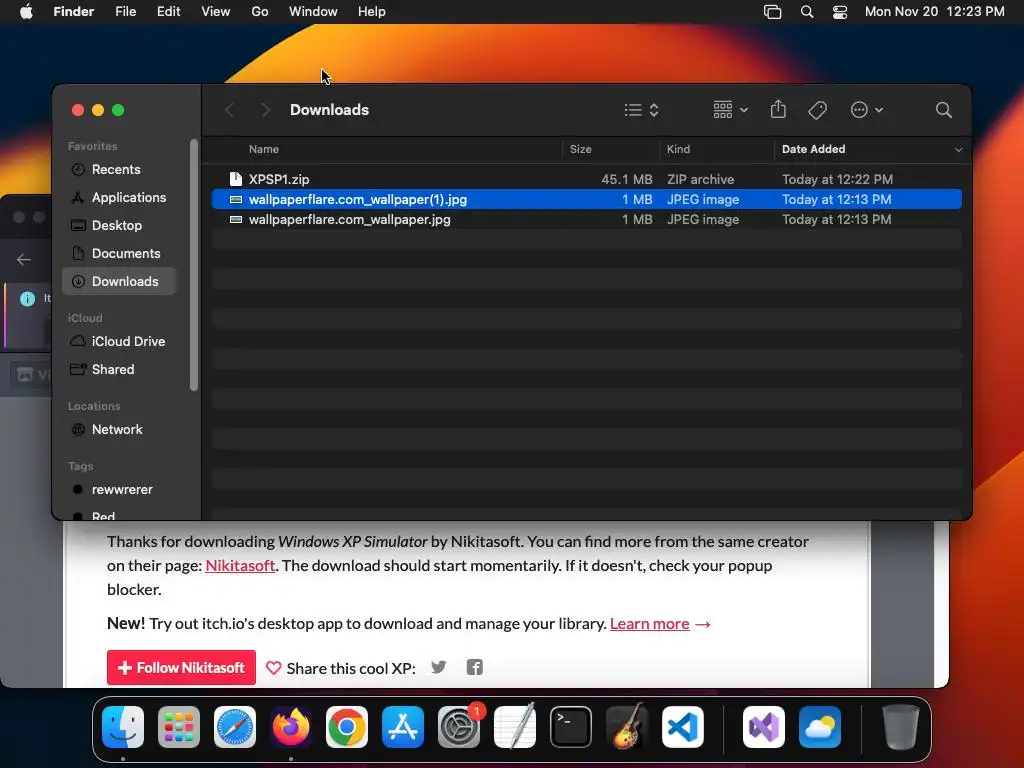Click the Learn more link
Image resolution: width=1024 pixels, height=768 pixels.
coord(649,624)
